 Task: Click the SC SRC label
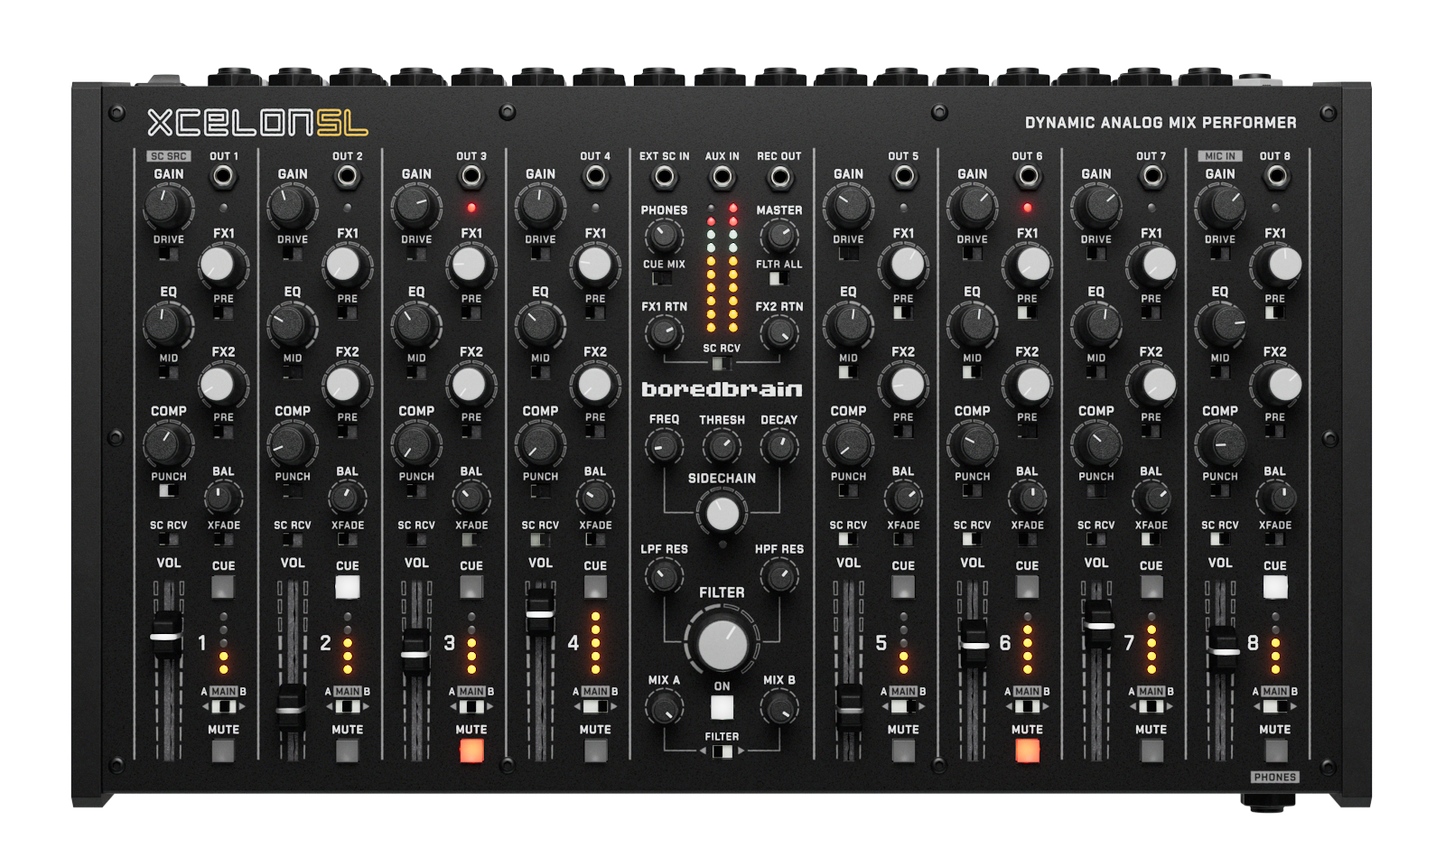[x=168, y=156]
